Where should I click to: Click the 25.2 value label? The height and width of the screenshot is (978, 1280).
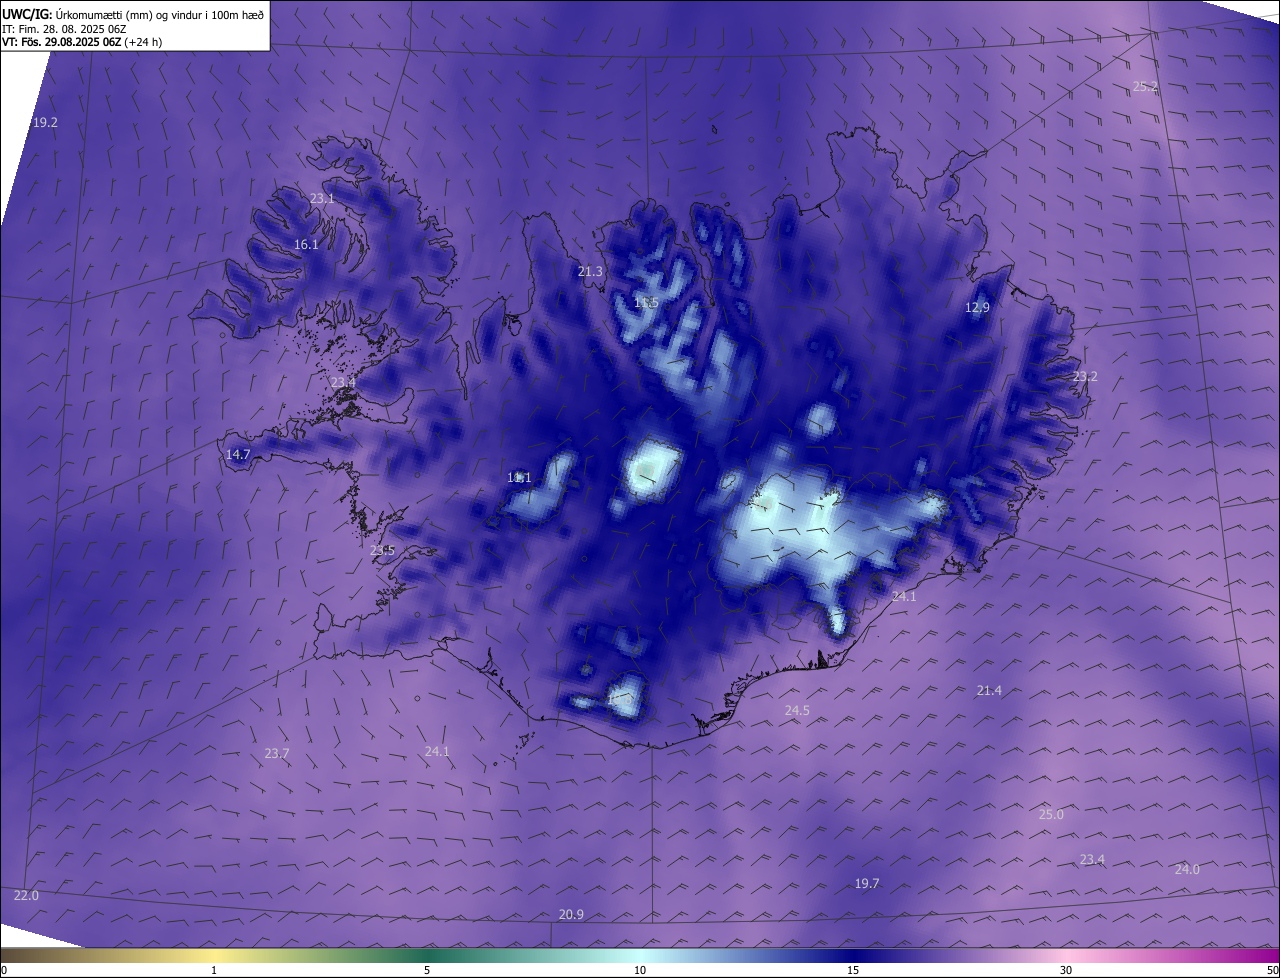1145,86
